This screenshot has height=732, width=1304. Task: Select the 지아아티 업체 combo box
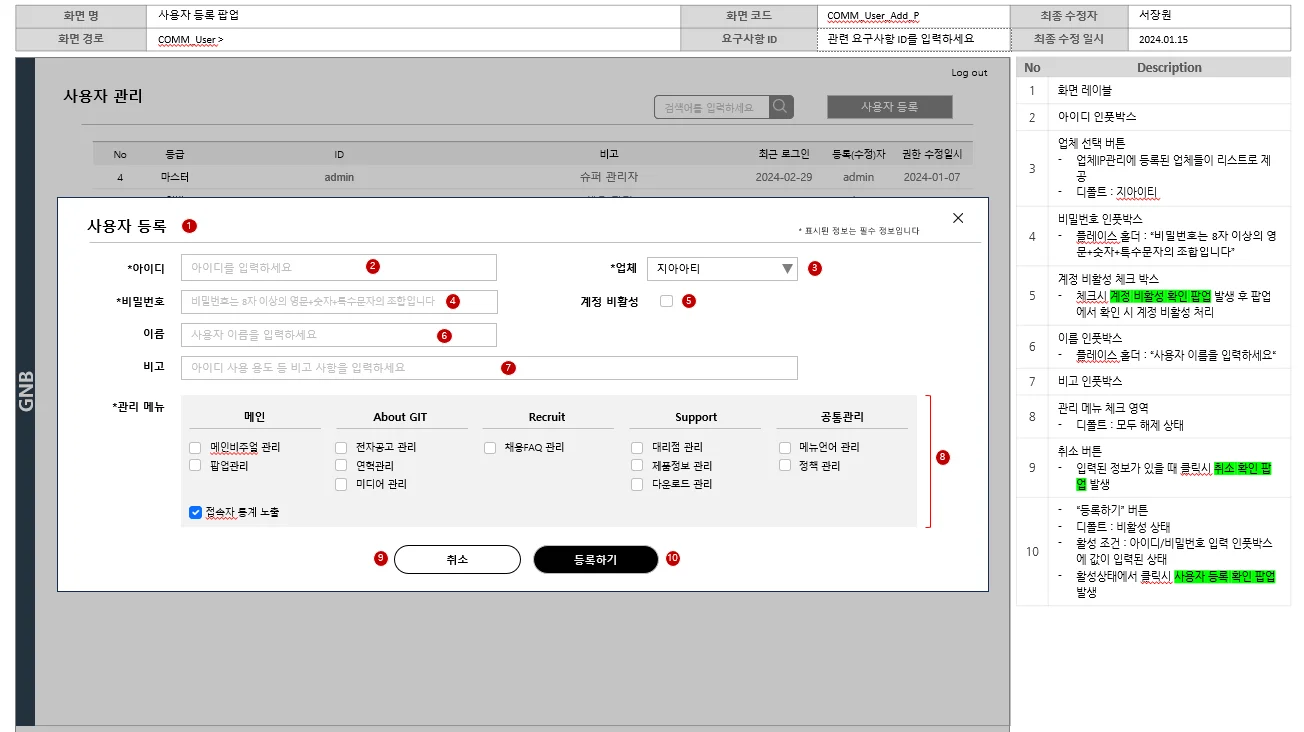[722, 268]
